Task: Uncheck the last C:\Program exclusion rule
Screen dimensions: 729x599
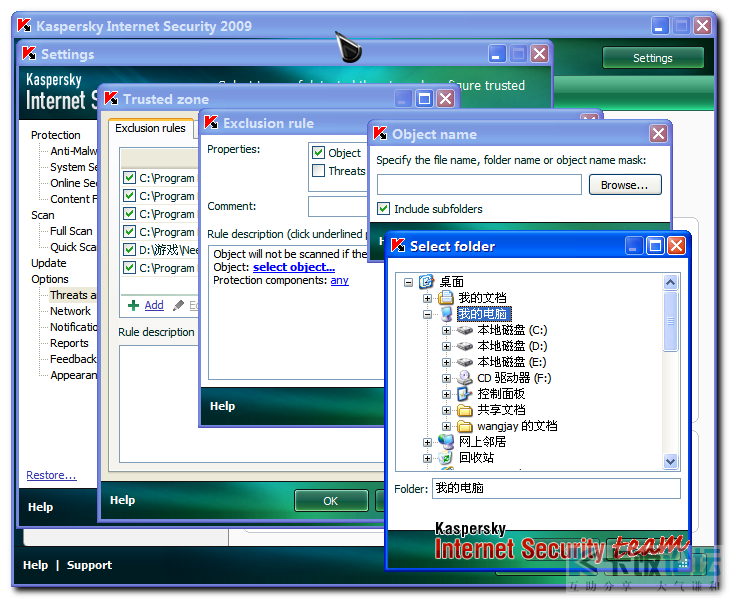Action: (x=129, y=268)
